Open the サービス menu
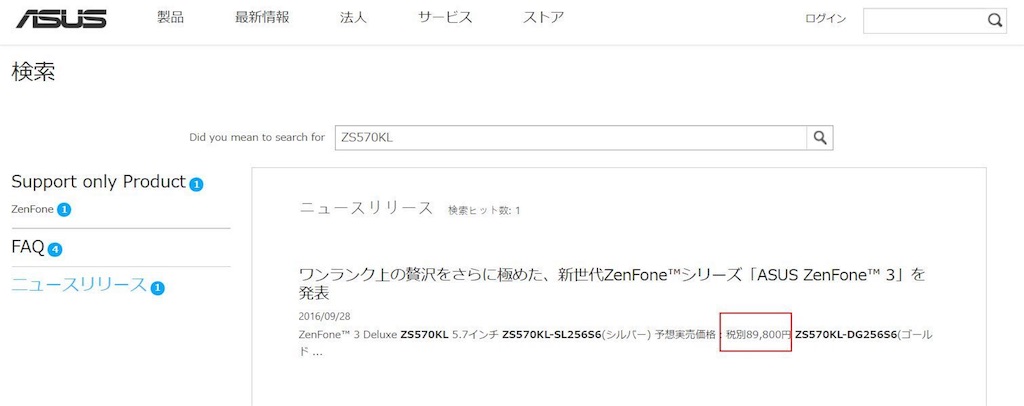Screen dimensions: 1024x406 445,18
